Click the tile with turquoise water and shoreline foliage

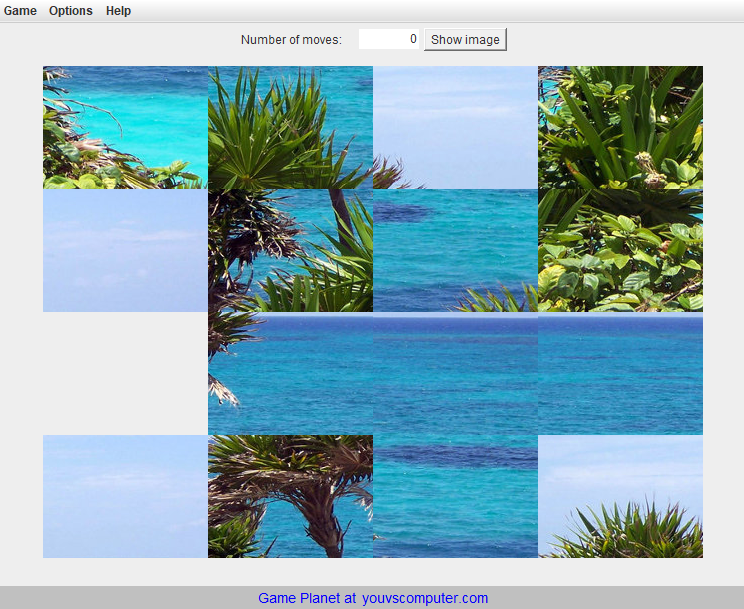click(x=125, y=127)
